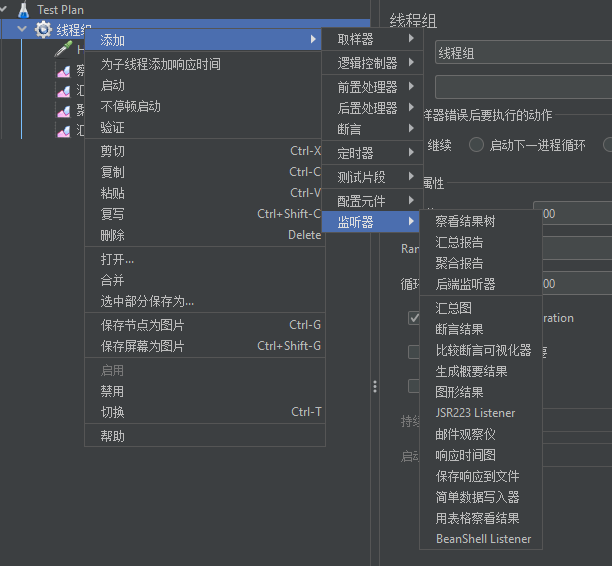The image size is (612, 566).
Task: Click the 线程组 gear icon in tree
Action: (x=43, y=30)
